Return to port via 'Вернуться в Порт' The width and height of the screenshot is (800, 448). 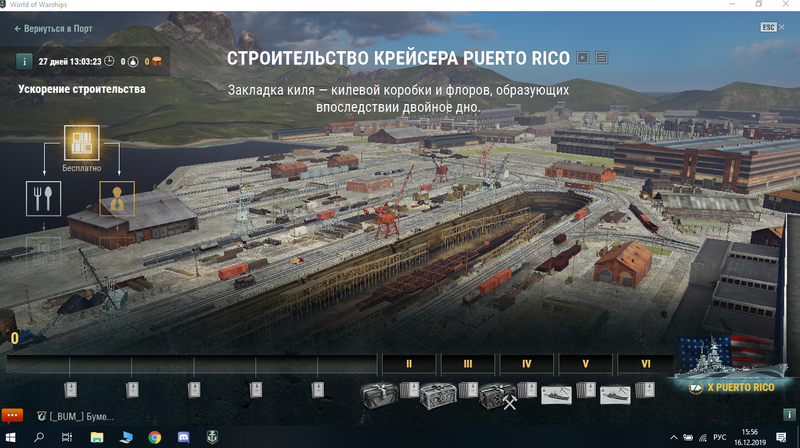coord(56,29)
